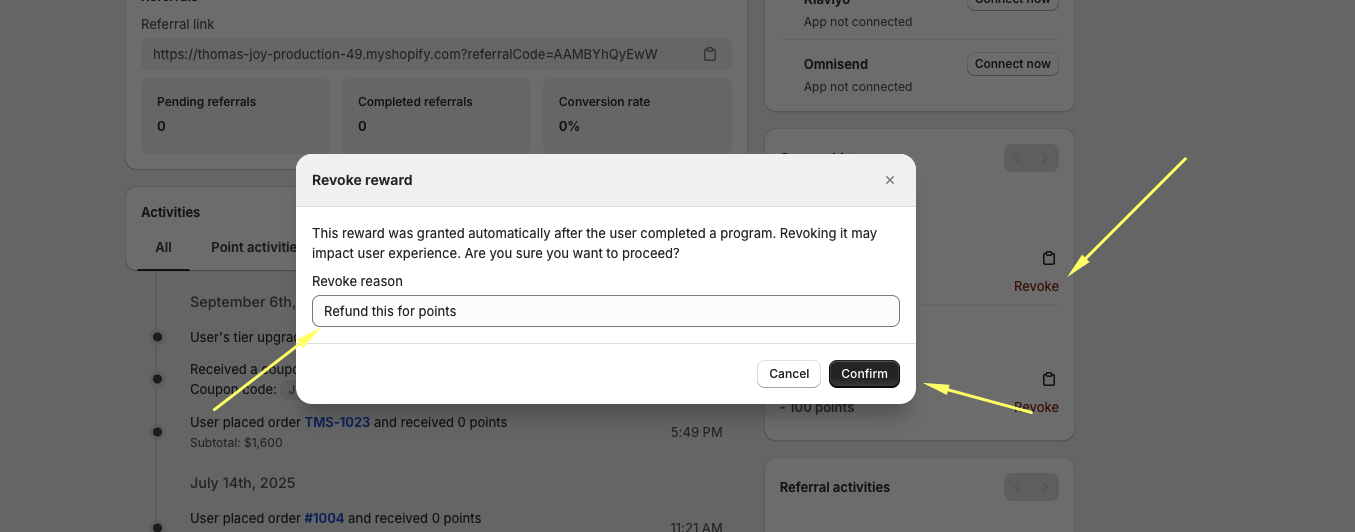Open order #1004 link
The height and width of the screenshot is (532, 1355).
coord(324,518)
